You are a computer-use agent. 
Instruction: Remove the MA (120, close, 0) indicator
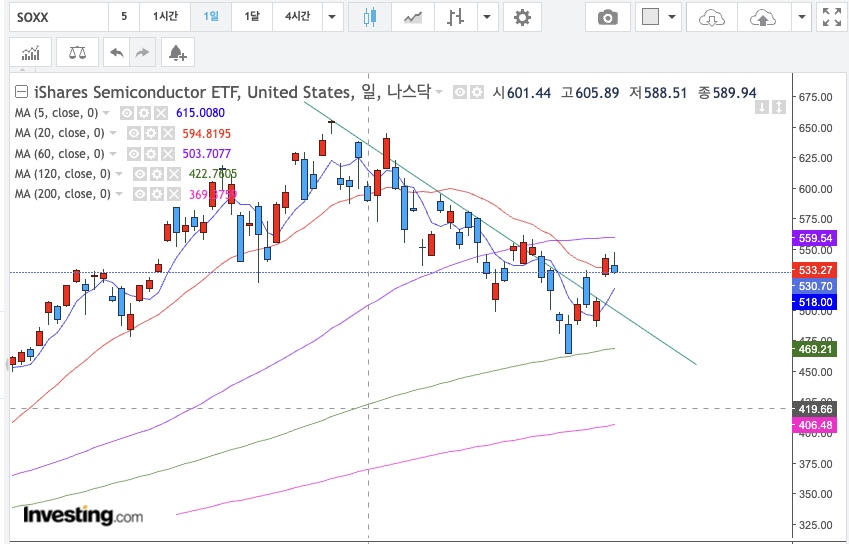tap(173, 174)
